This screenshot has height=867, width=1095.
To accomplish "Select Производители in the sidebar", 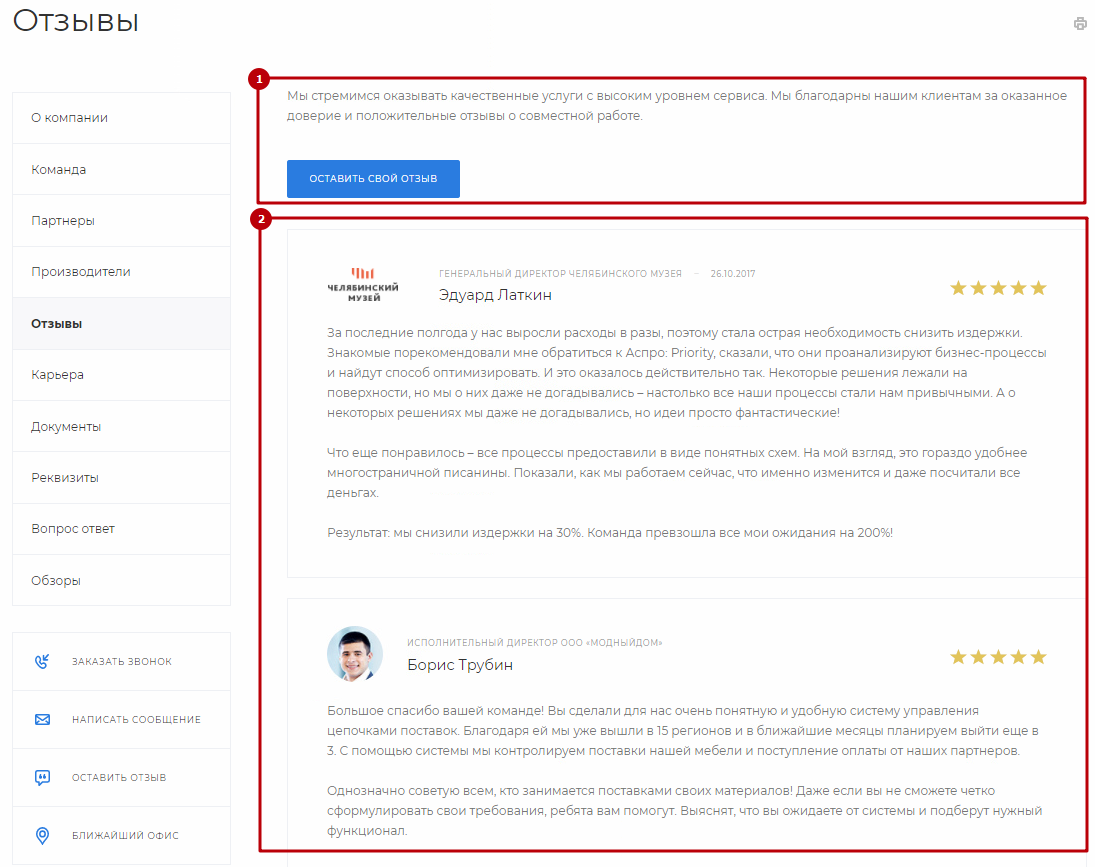I will [x=122, y=272].
